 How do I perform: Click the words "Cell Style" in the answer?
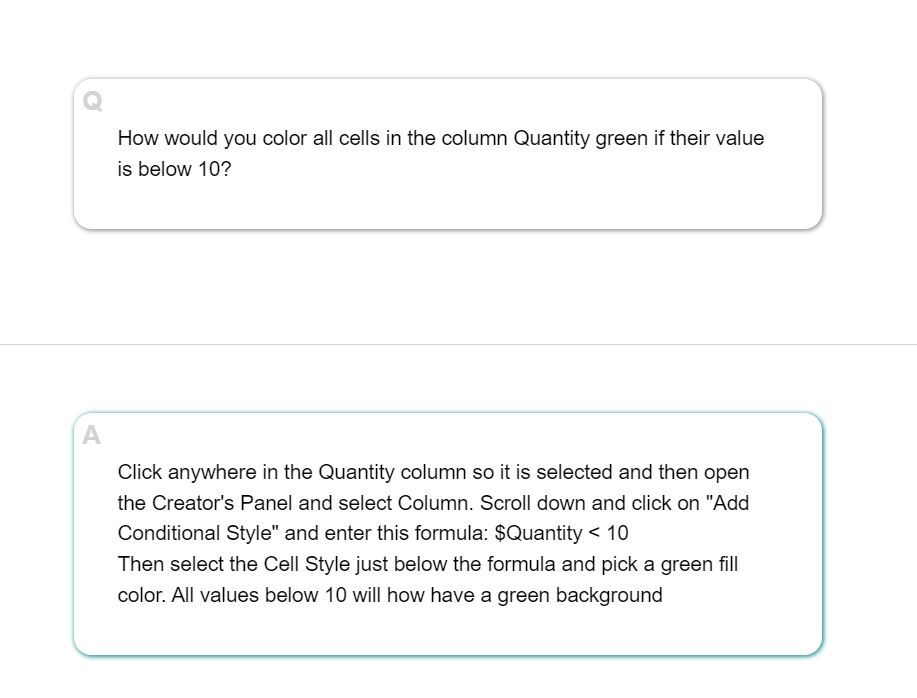coord(306,565)
